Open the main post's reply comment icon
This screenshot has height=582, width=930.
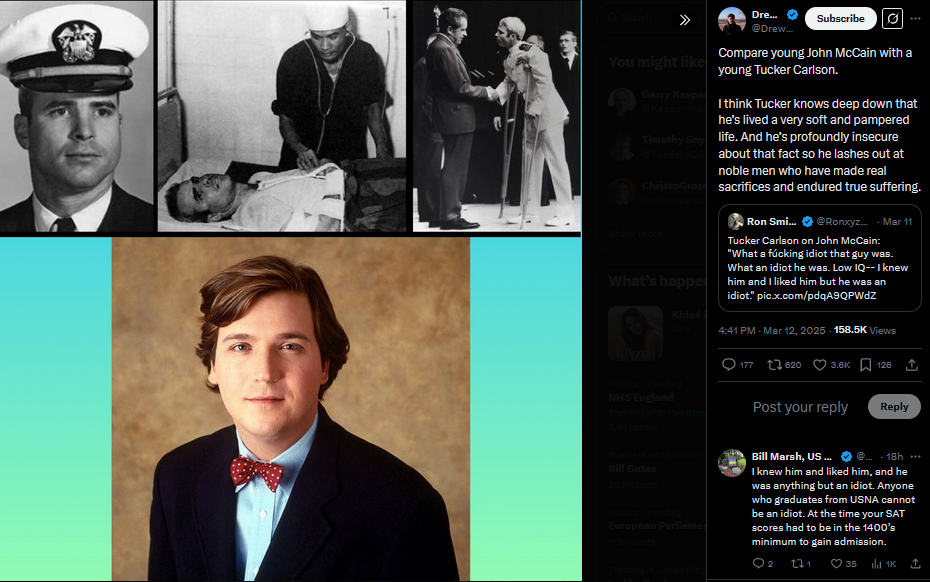(728, 365)
